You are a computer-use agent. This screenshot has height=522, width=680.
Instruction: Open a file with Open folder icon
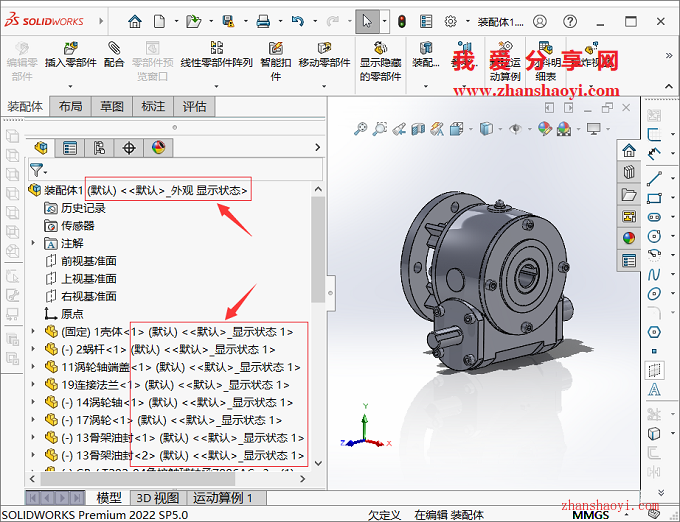click(193, 21)
